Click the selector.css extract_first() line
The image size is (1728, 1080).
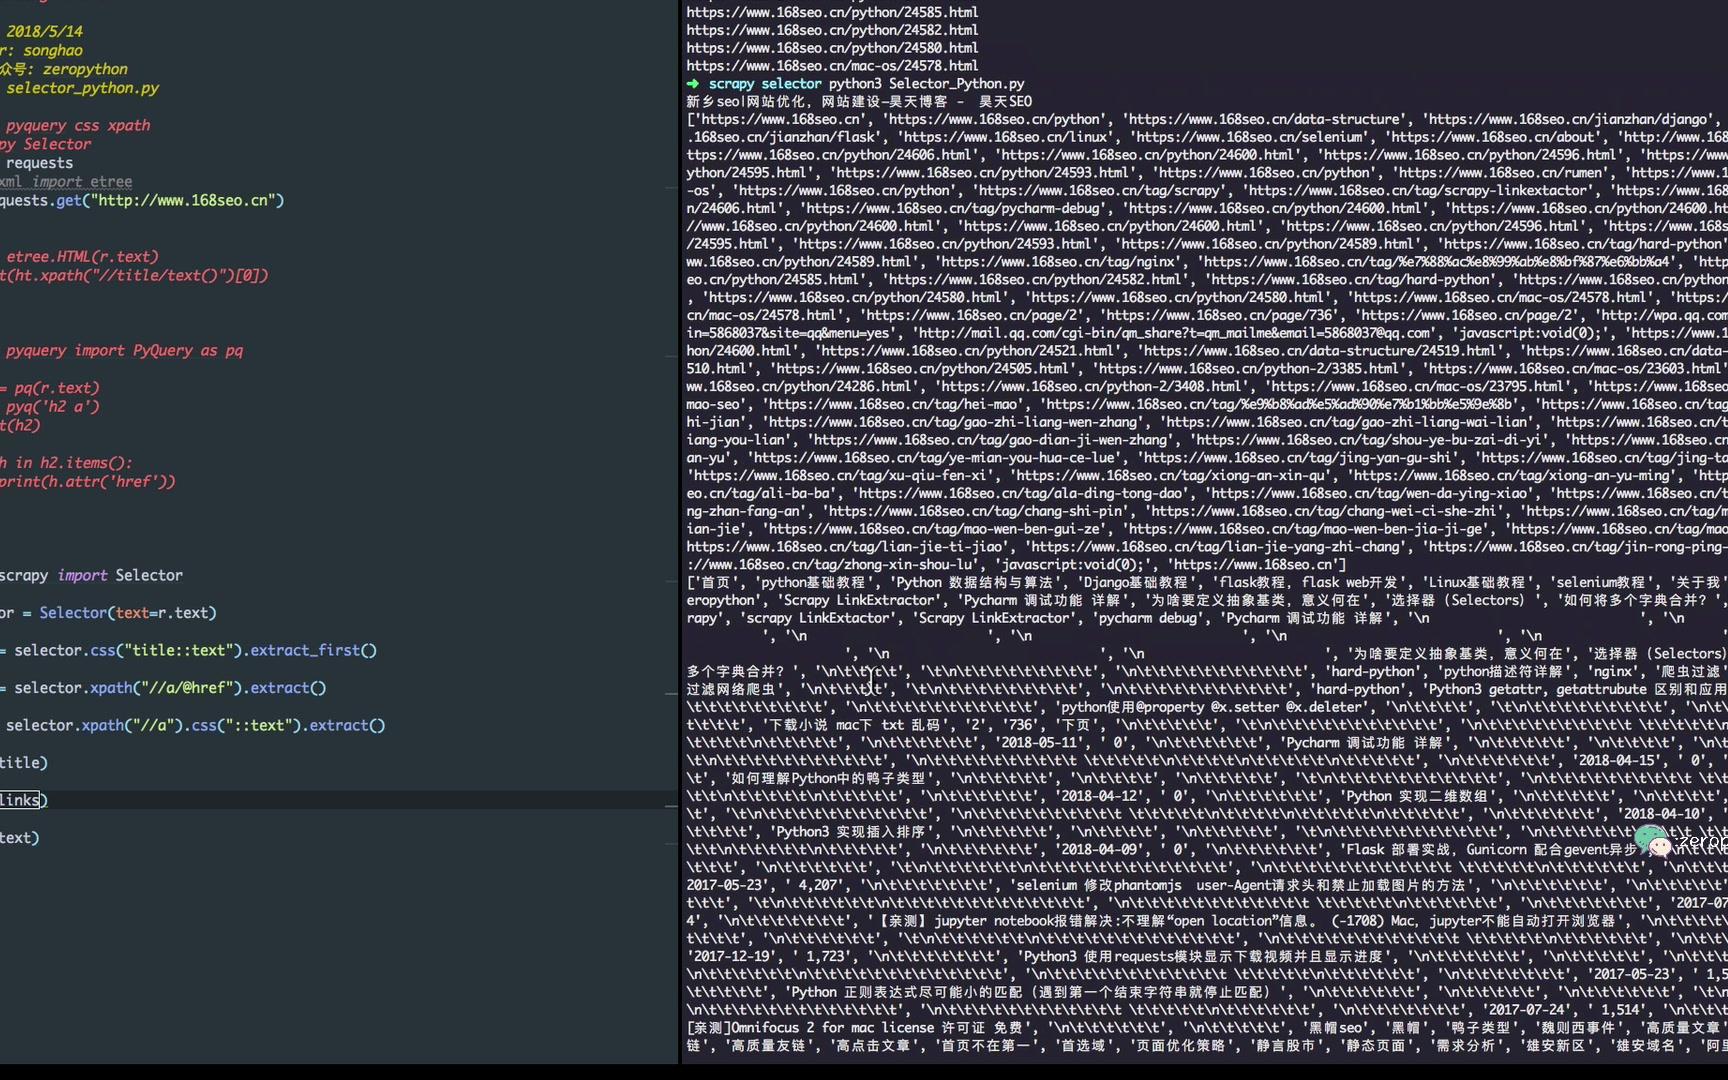click(190, 650)
